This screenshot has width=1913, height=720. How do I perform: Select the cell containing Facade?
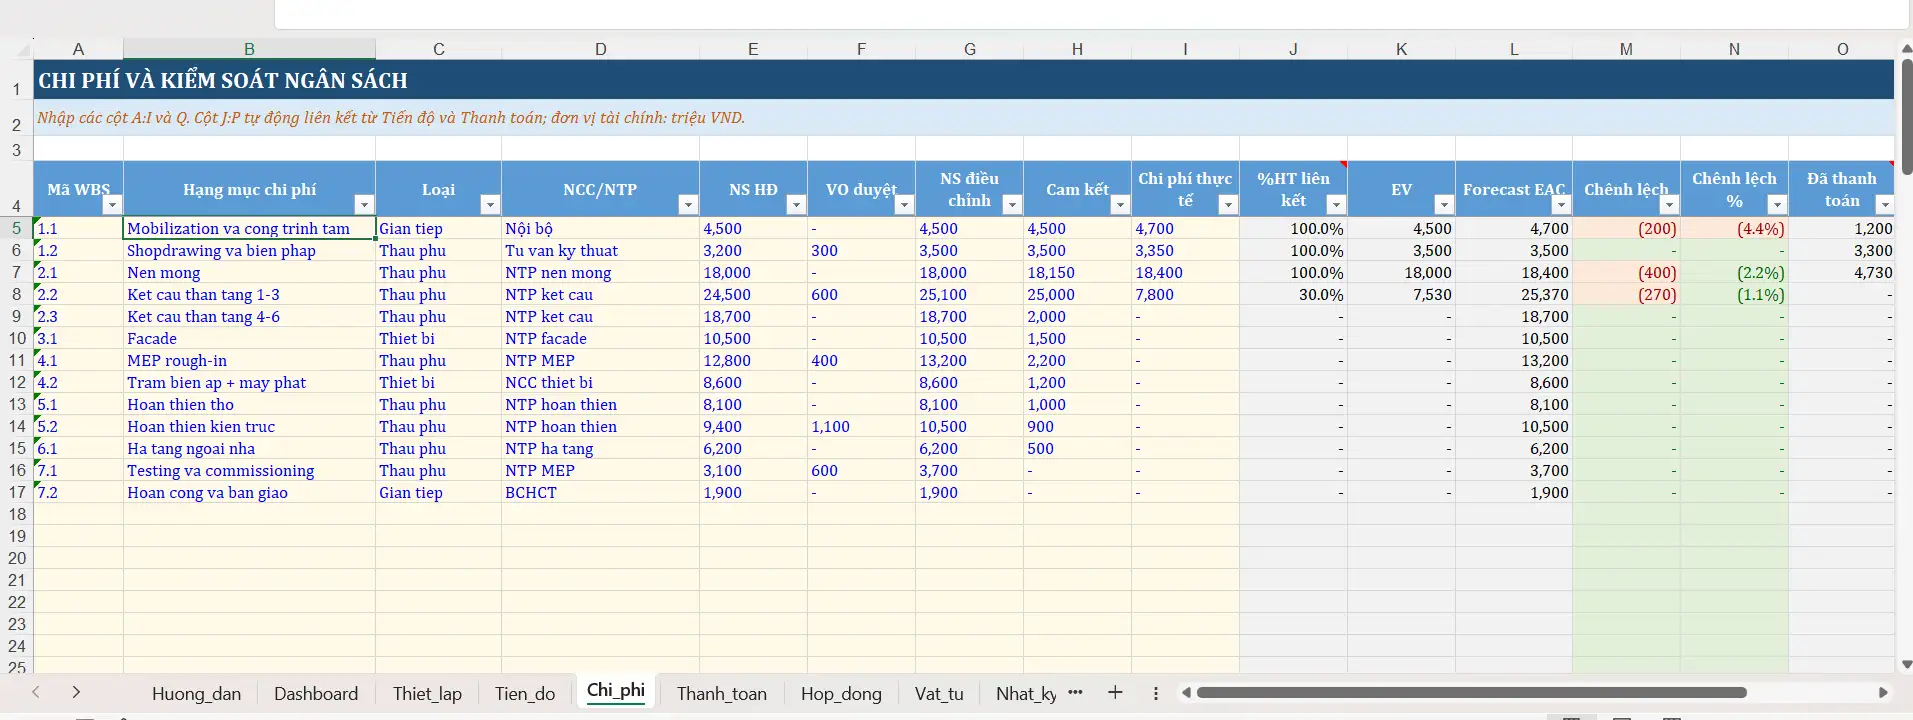[249, 339]
